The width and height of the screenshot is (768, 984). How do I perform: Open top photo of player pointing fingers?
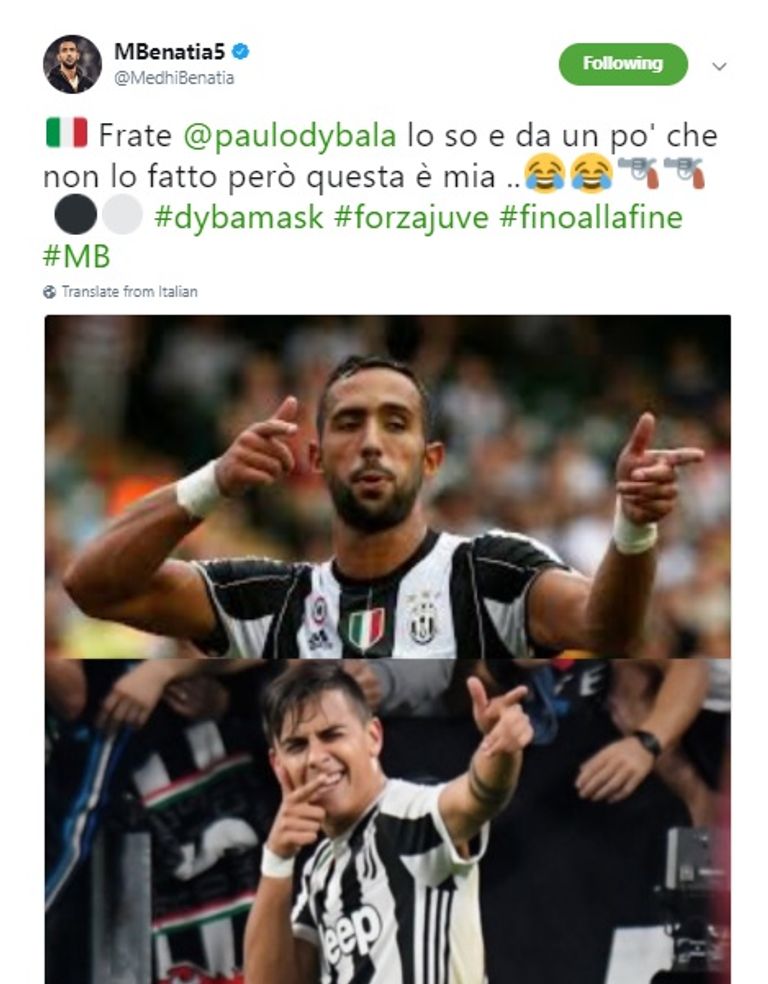point(388,486)
